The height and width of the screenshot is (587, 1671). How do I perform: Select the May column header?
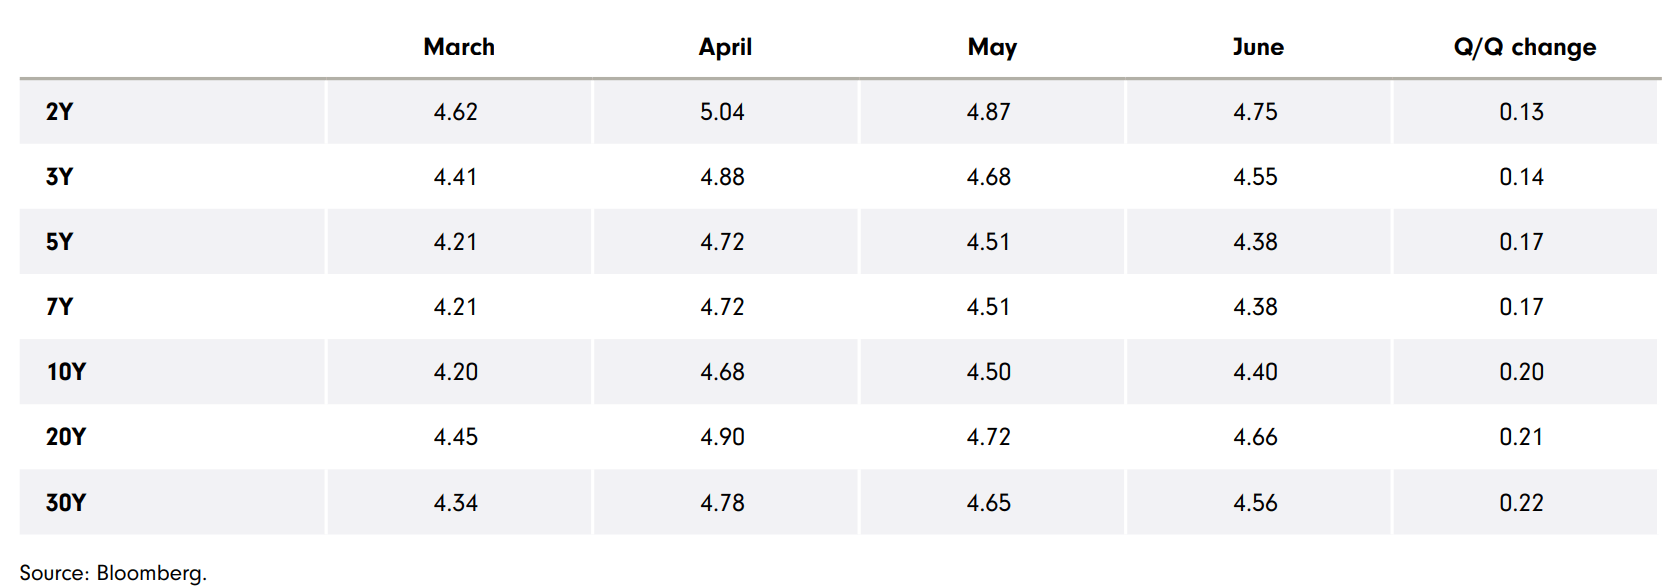992,47
